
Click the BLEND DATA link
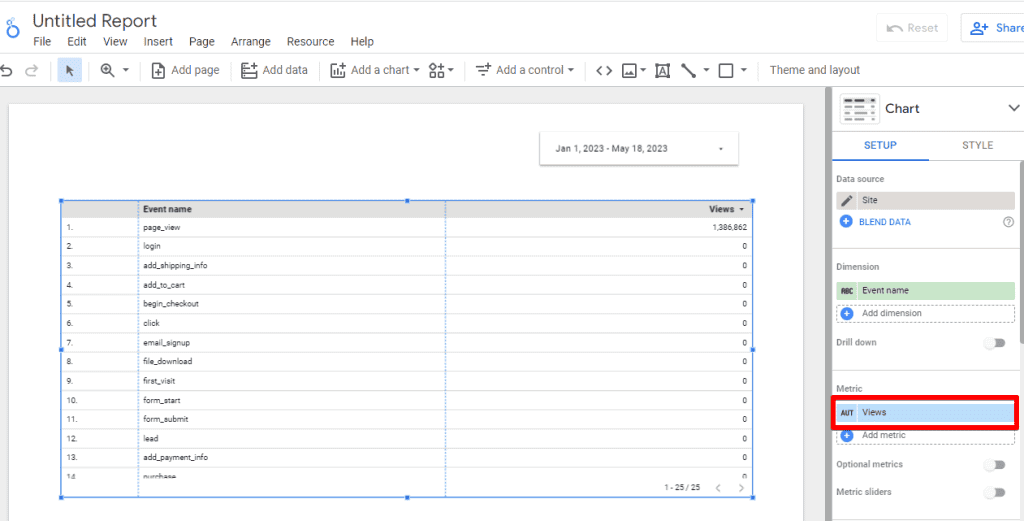coord(884,222)
